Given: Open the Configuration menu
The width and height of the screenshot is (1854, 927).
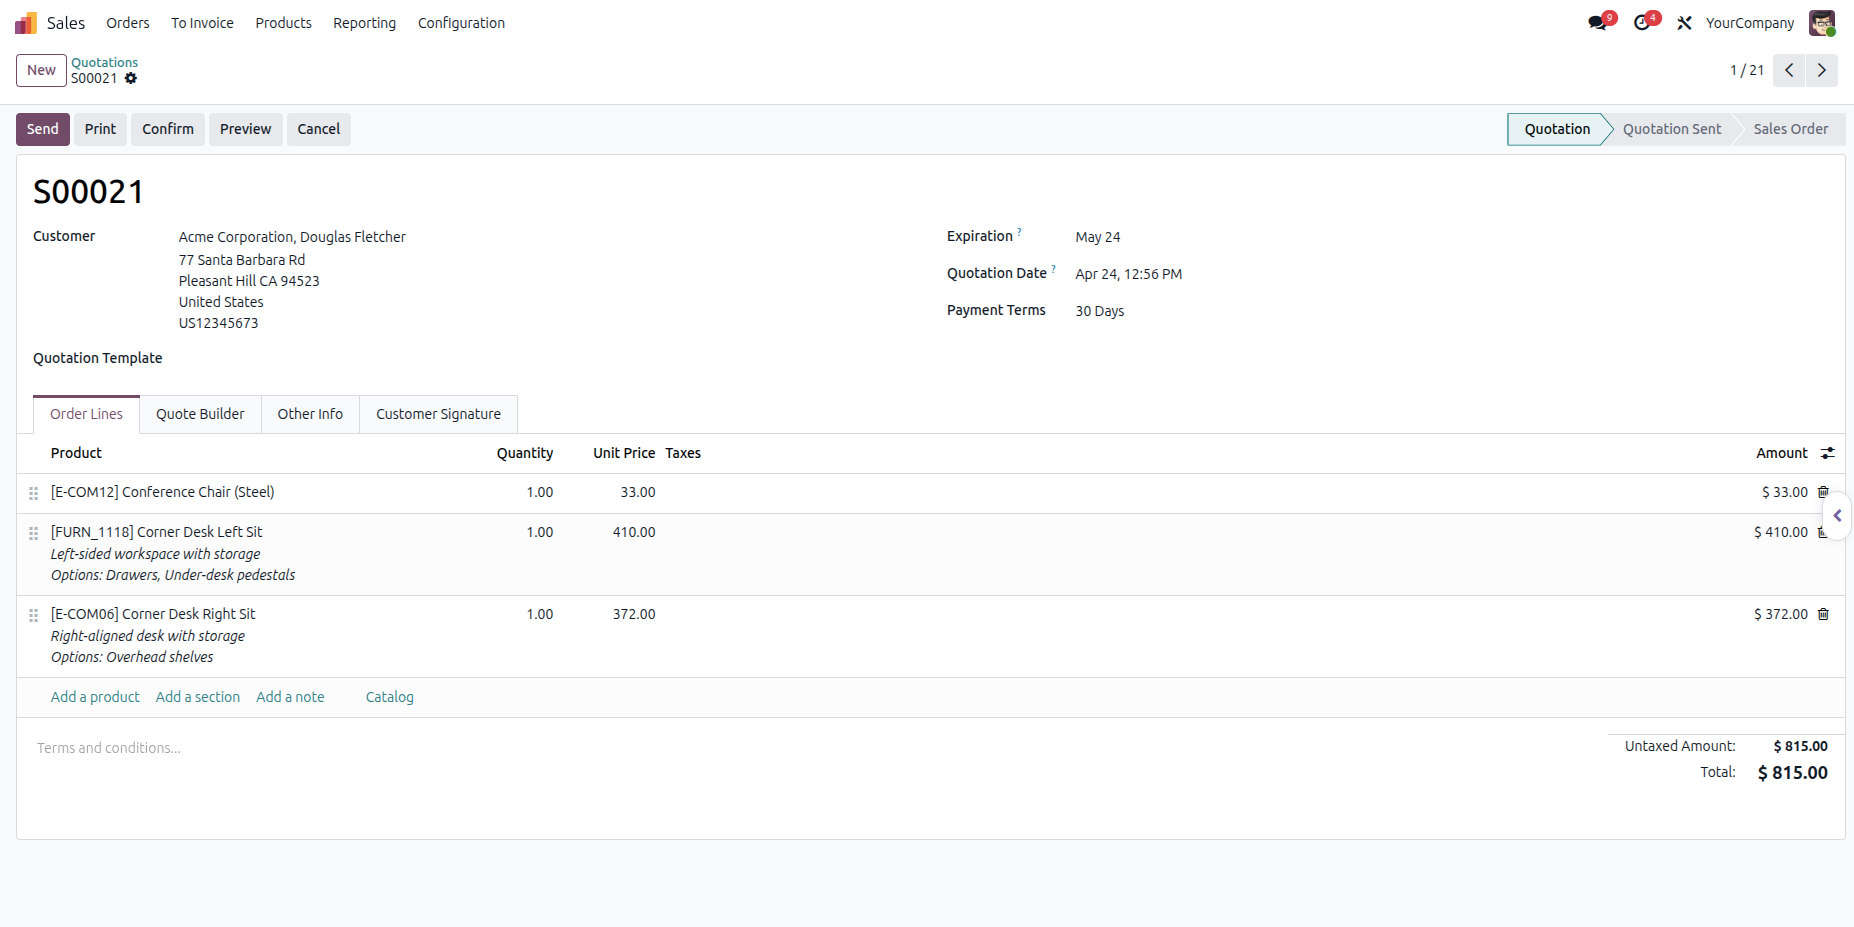Looking at the screenshot, I should tap(461, 23).
